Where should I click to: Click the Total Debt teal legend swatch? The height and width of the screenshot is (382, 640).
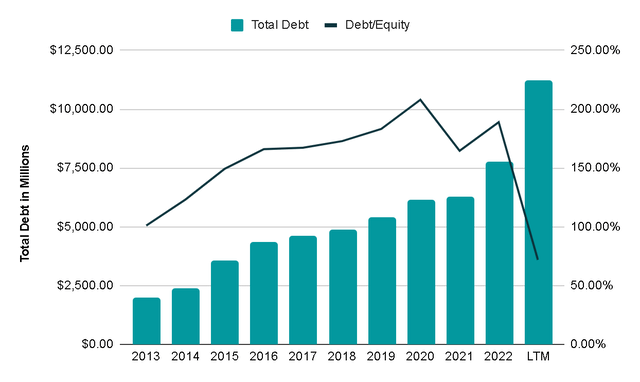pos(237,25)
